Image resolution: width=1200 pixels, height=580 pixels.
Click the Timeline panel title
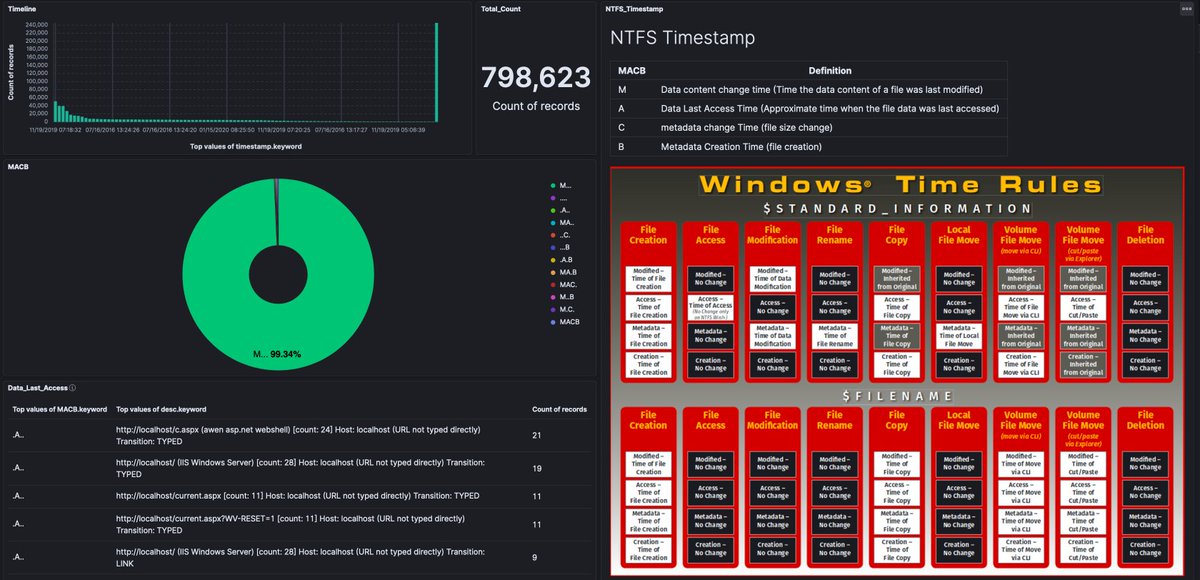24,8
